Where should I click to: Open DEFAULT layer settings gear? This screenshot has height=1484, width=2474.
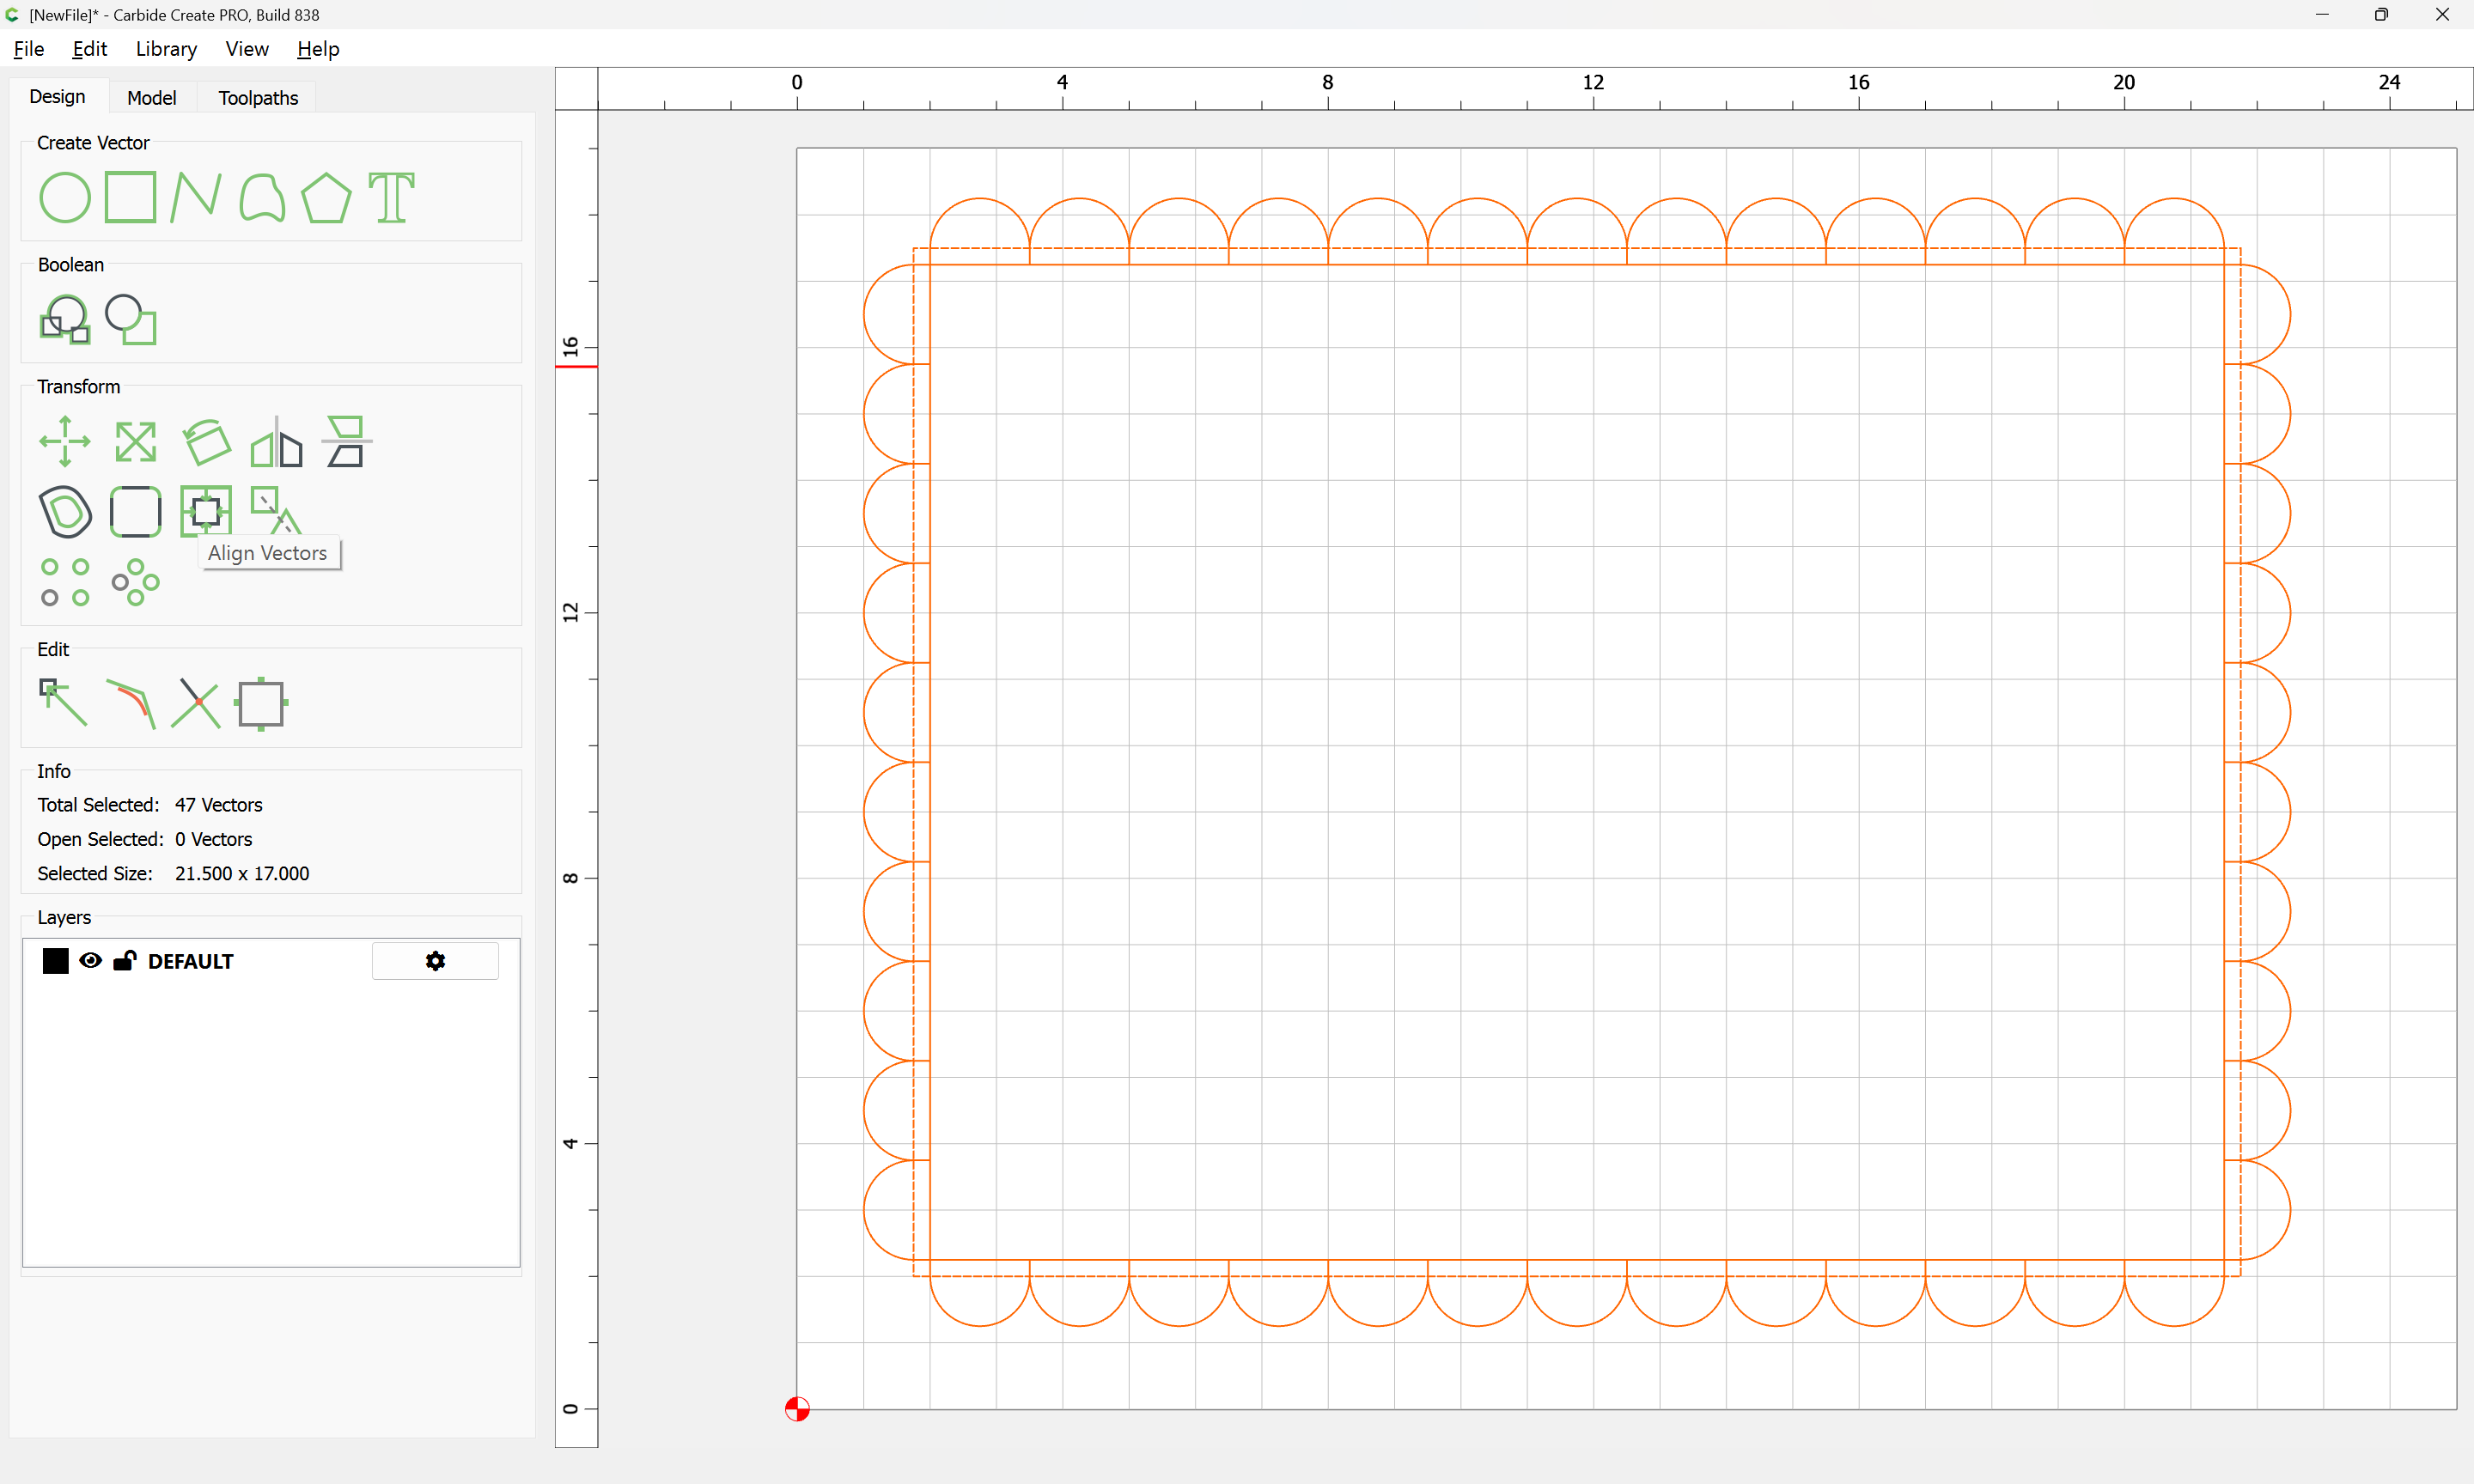(435, 961)
